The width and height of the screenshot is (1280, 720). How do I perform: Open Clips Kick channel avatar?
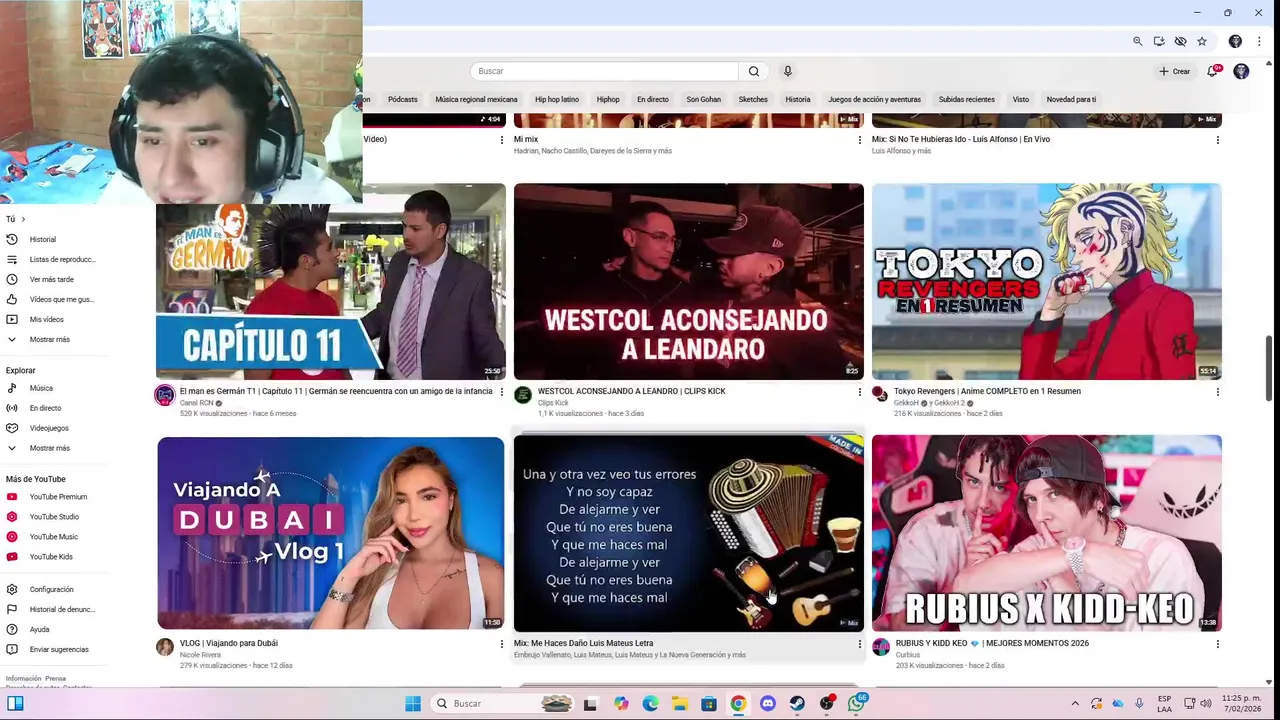point(522,395)
